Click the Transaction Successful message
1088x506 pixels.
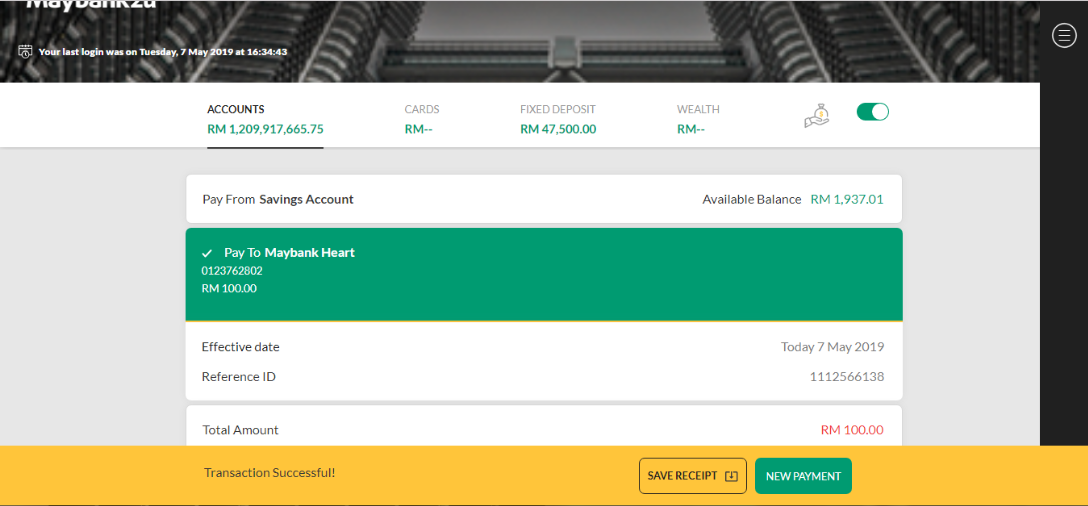pyautogui.click(x=269, y=473)
